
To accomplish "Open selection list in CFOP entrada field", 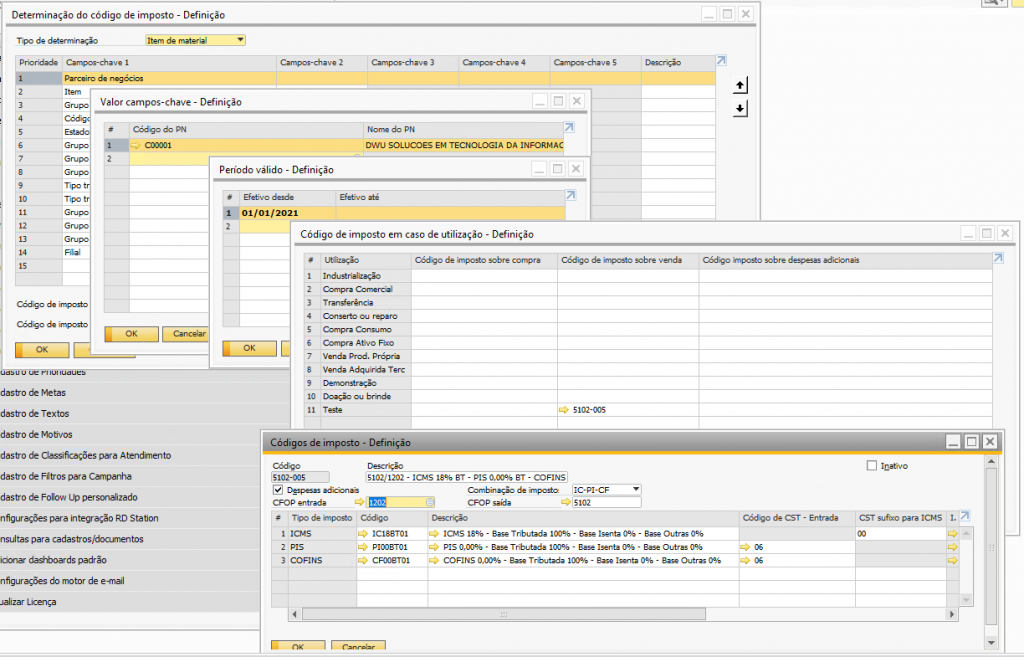I will (x=430, y=503).
